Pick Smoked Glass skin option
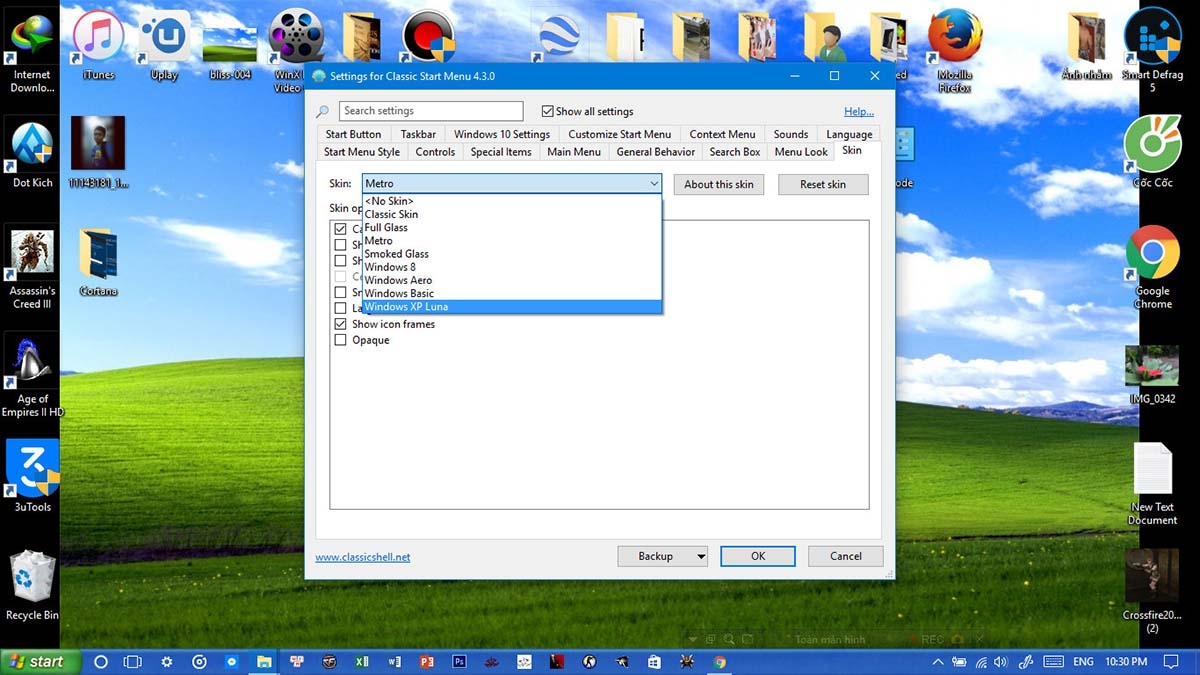The width and height of the screenshot is (1200, 675). coord(512,254)
